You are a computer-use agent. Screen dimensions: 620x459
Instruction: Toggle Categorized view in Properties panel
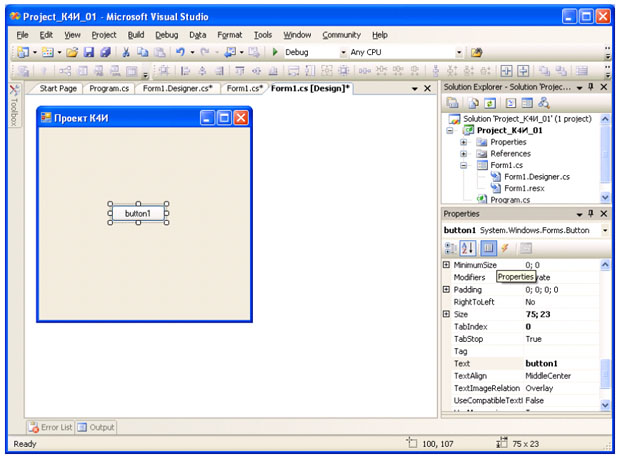click(450, 248)
